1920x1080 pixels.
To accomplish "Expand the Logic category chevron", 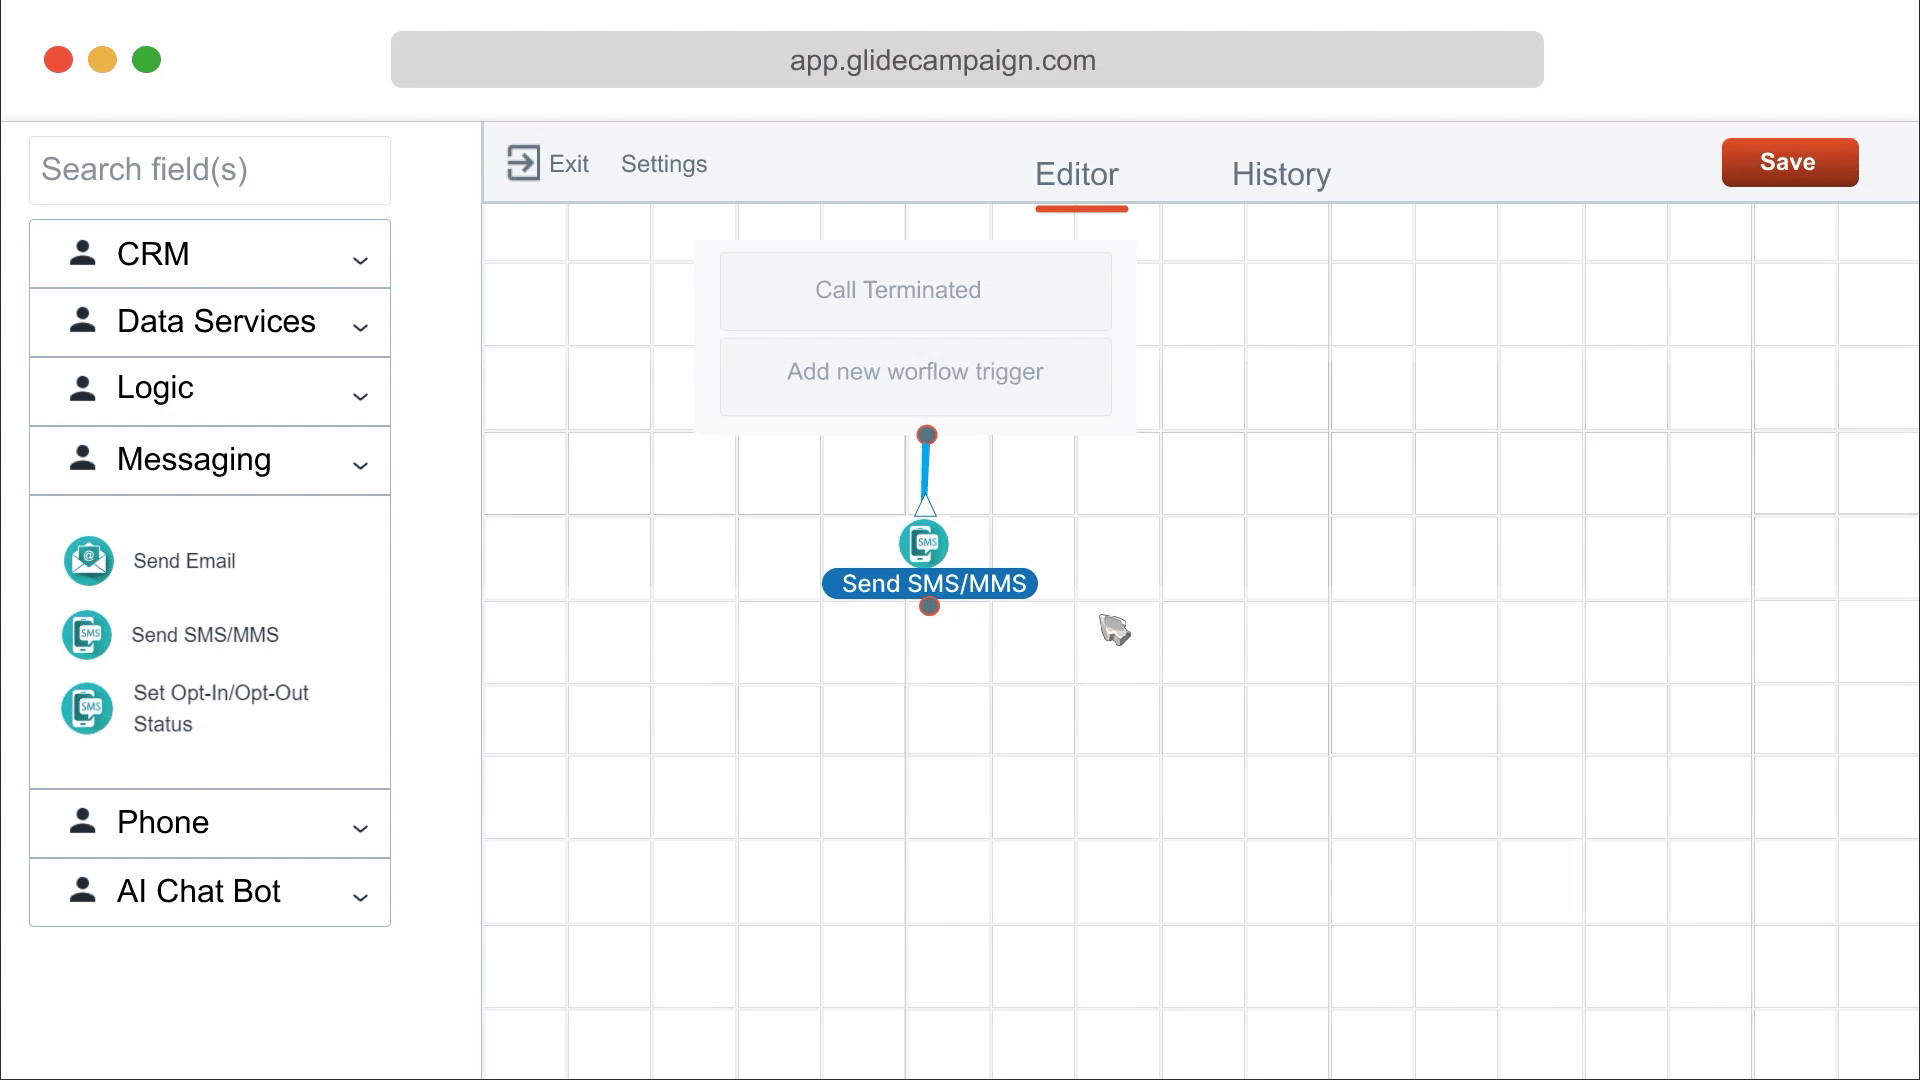I will (x=360, y=396).
